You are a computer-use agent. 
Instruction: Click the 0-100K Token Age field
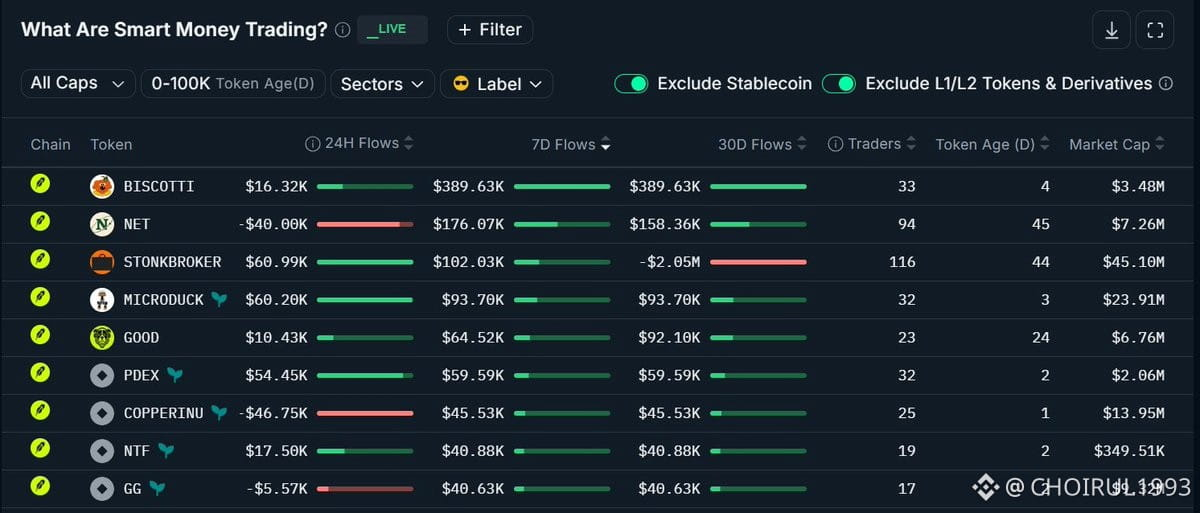(233, 84)
